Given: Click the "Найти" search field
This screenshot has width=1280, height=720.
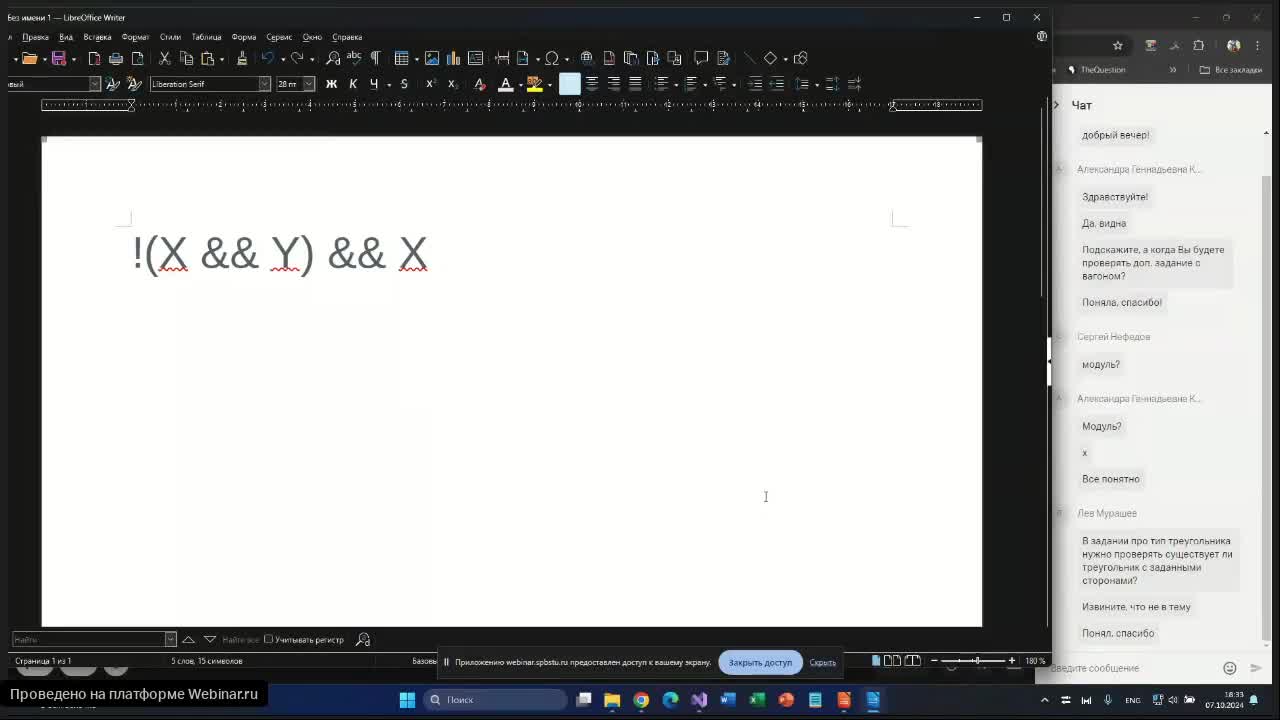Looking at the screenshot, I should [x=87, y=639].
